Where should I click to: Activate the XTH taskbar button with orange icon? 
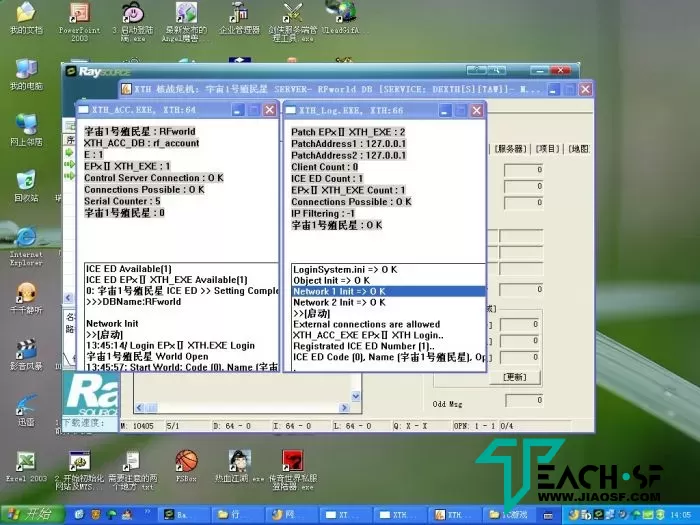click(x=454, y=515)
